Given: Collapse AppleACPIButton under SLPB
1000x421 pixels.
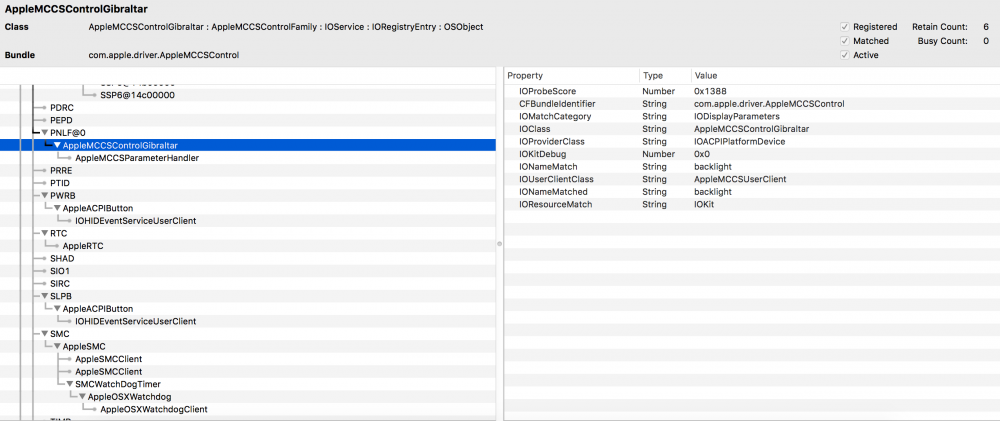Looking at the screenshot, I should click(x=57, y=309).
